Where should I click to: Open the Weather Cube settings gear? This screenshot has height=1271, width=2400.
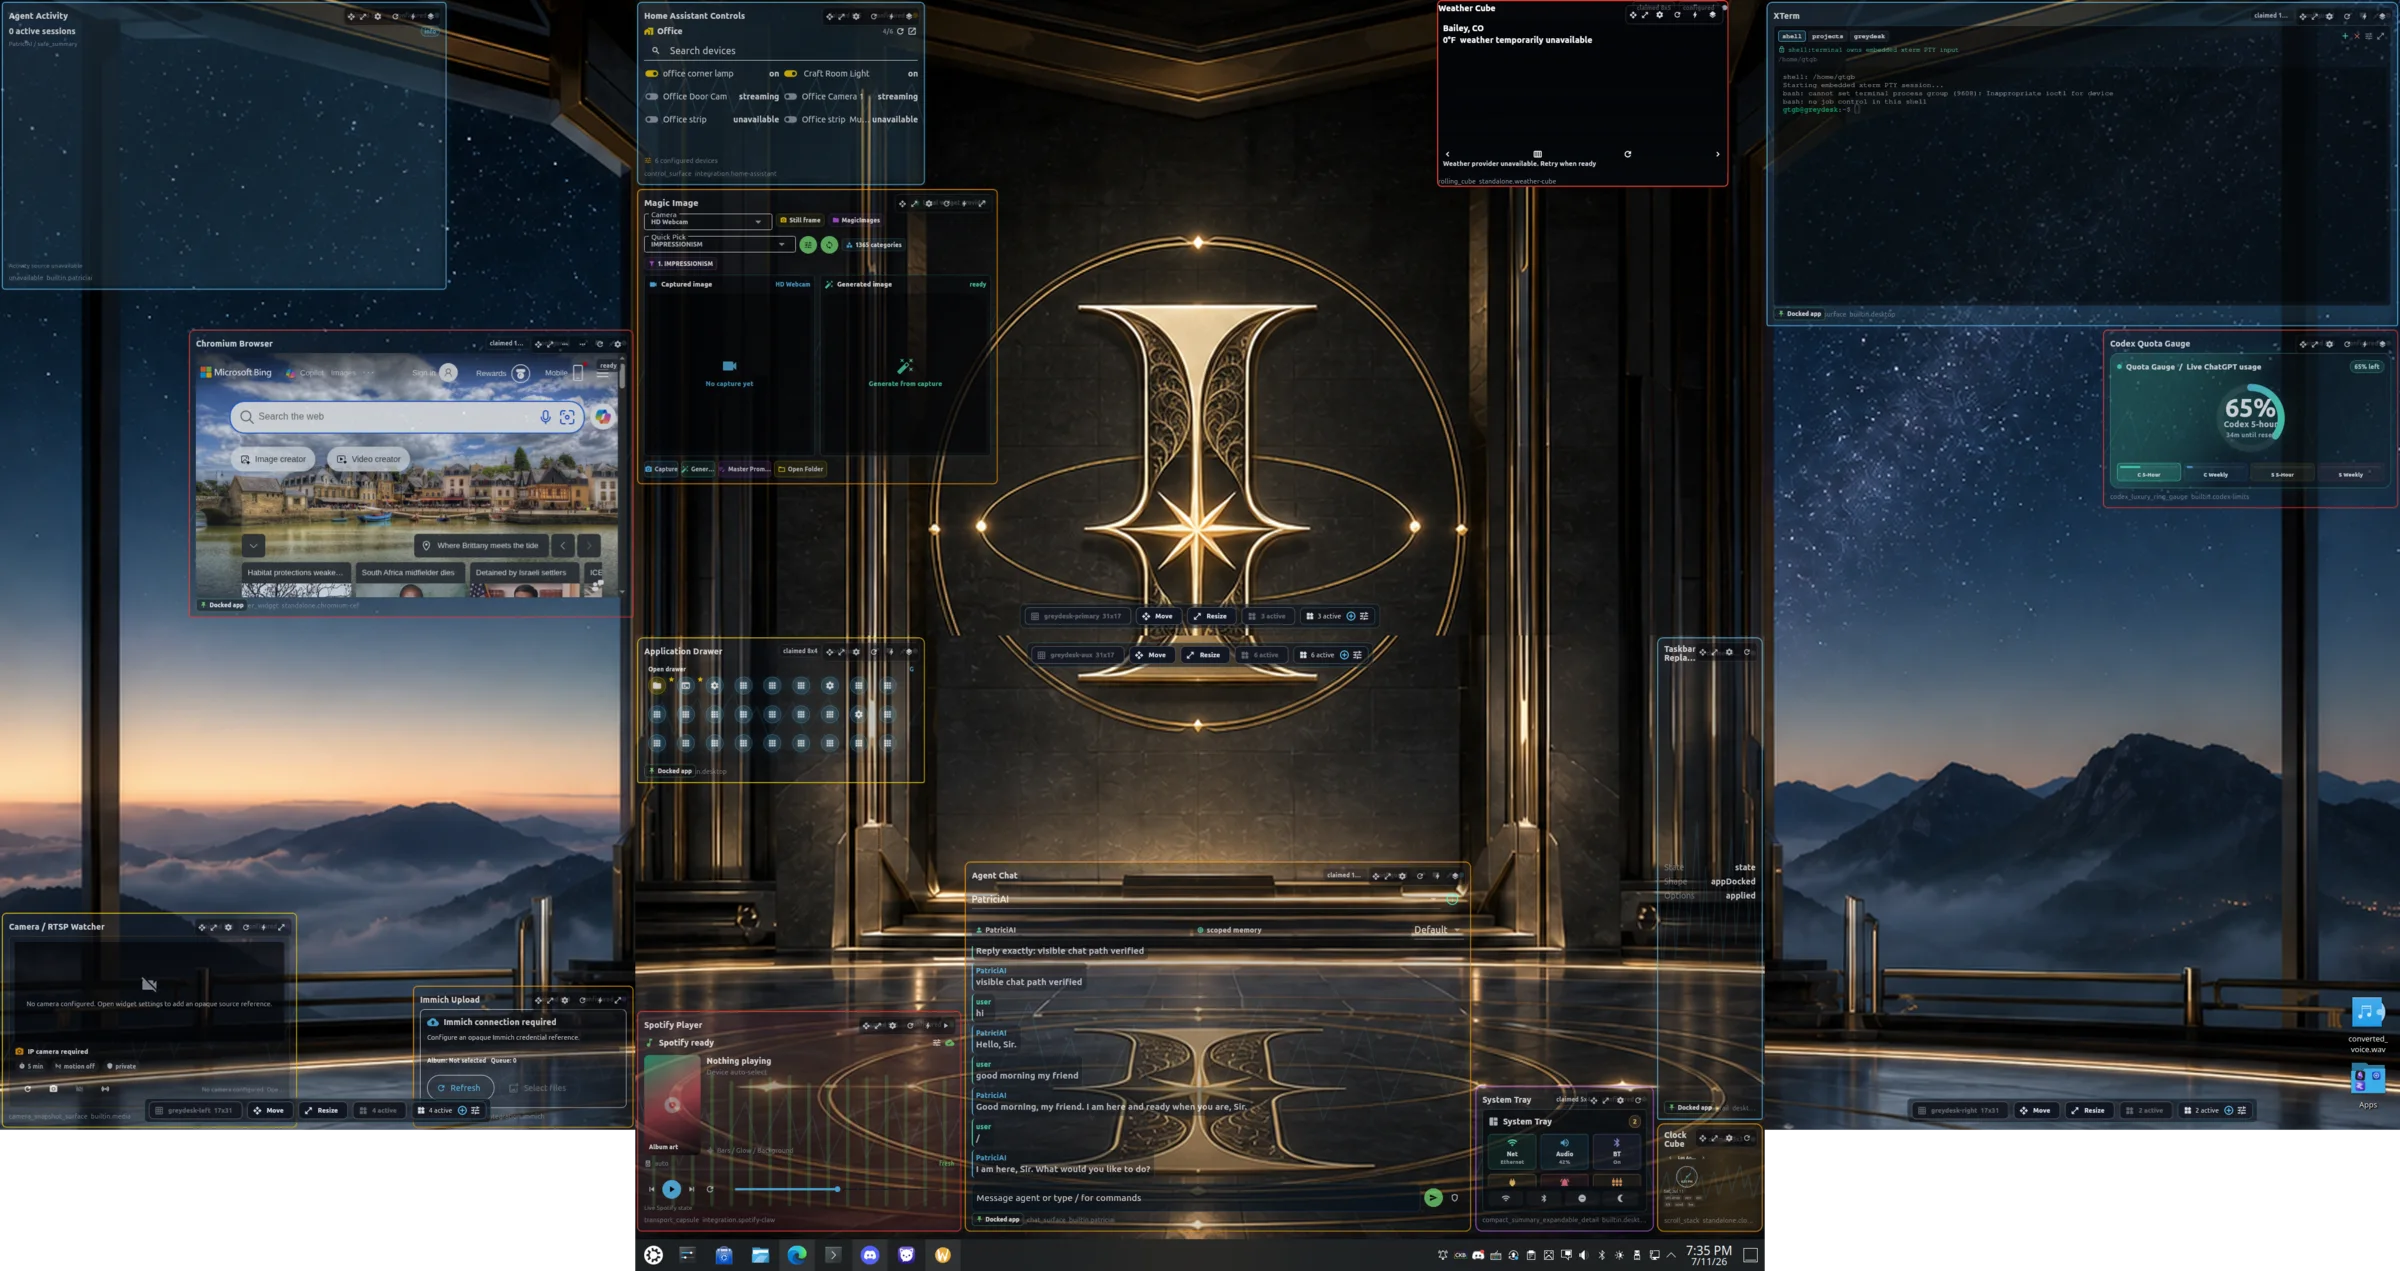click(x=1660, y=15)
